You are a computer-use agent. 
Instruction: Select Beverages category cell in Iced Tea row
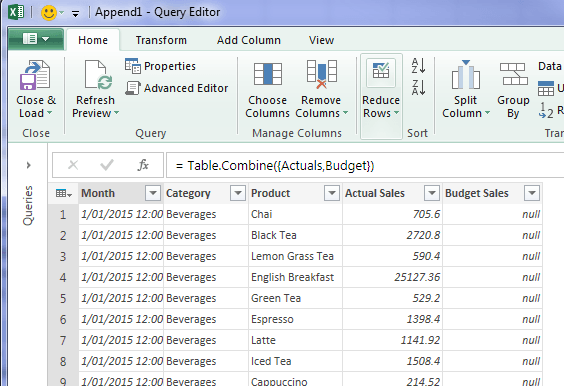click(x=206, y=361)
